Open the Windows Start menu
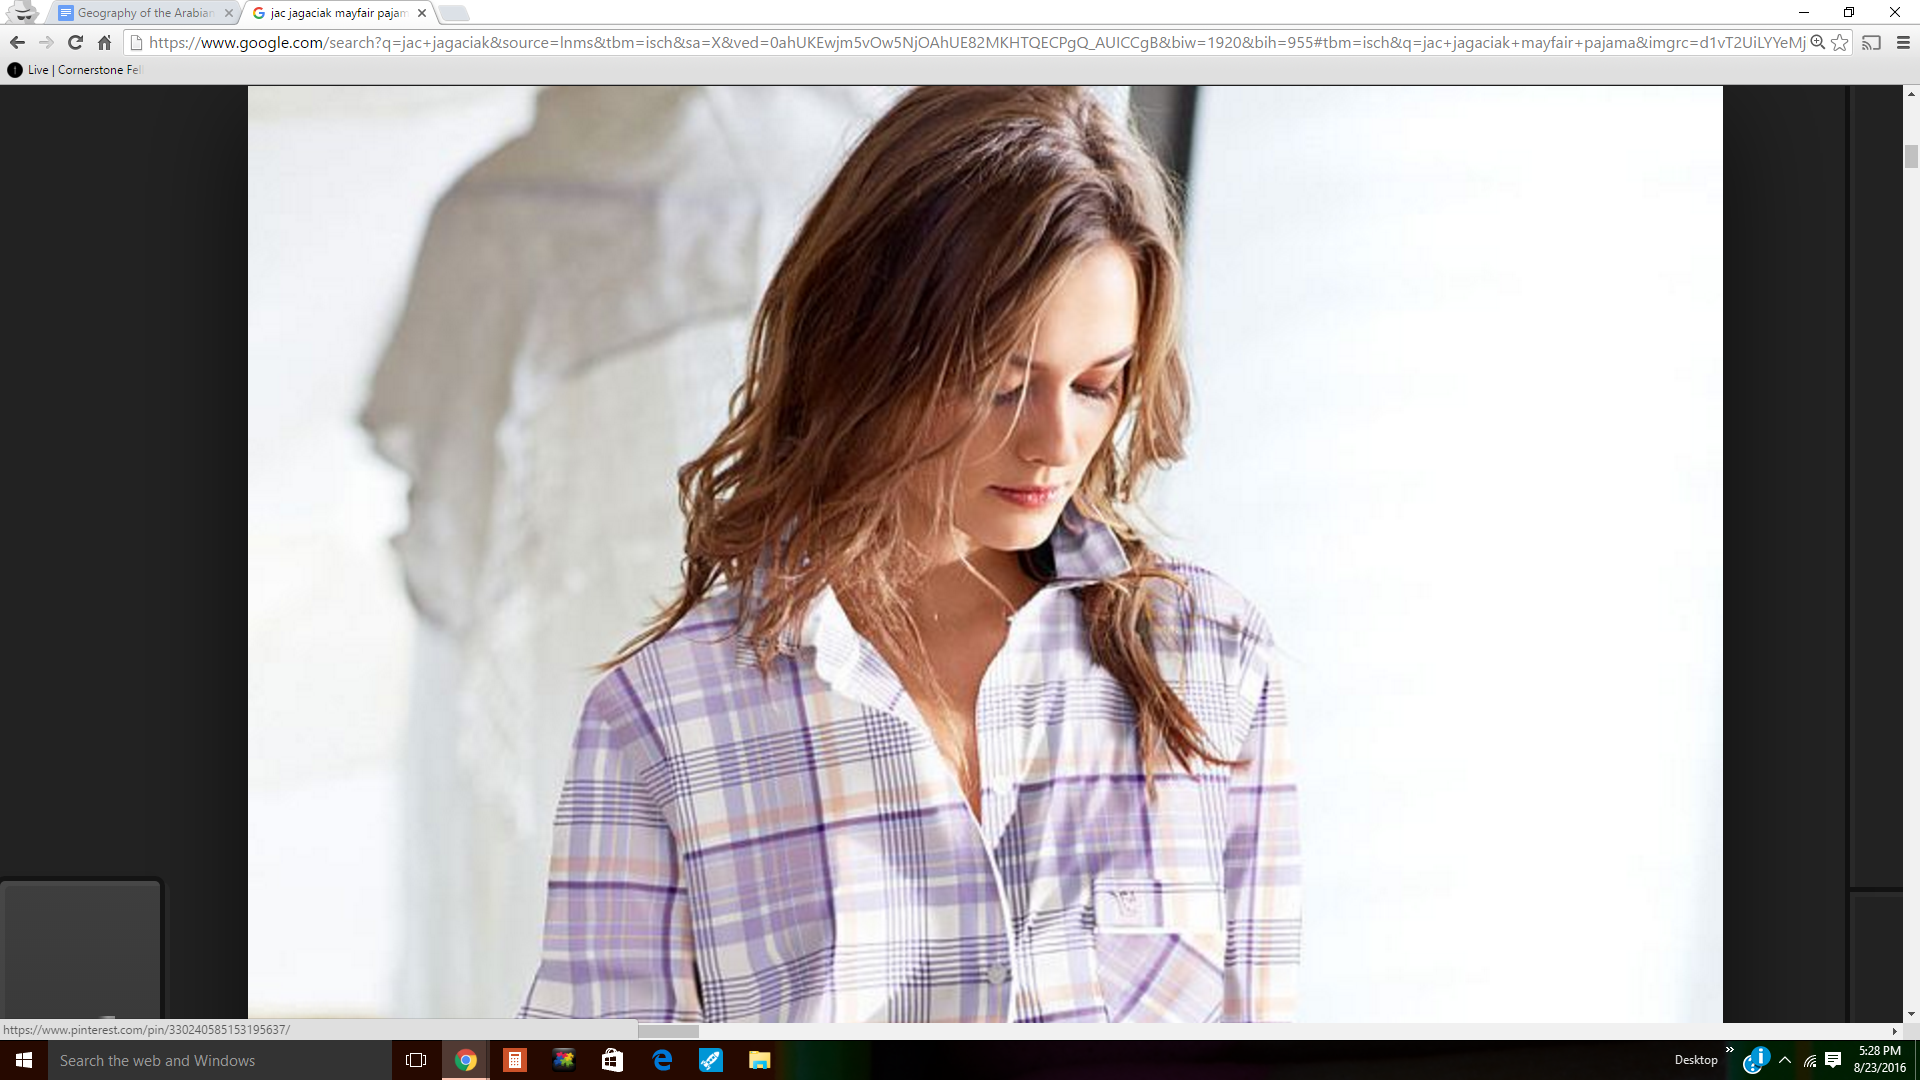1920x1080 pixels. pyautogui.click(x=24, y=1060)
